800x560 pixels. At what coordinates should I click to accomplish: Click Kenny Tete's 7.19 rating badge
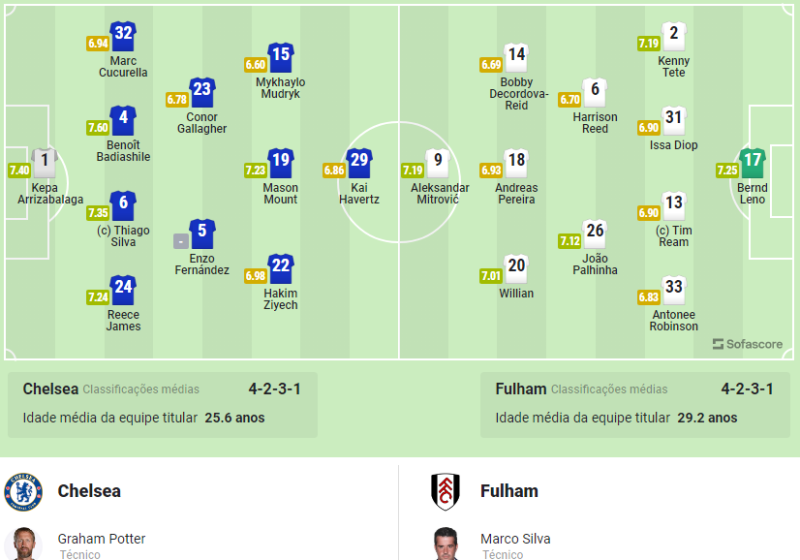point(648,43)
